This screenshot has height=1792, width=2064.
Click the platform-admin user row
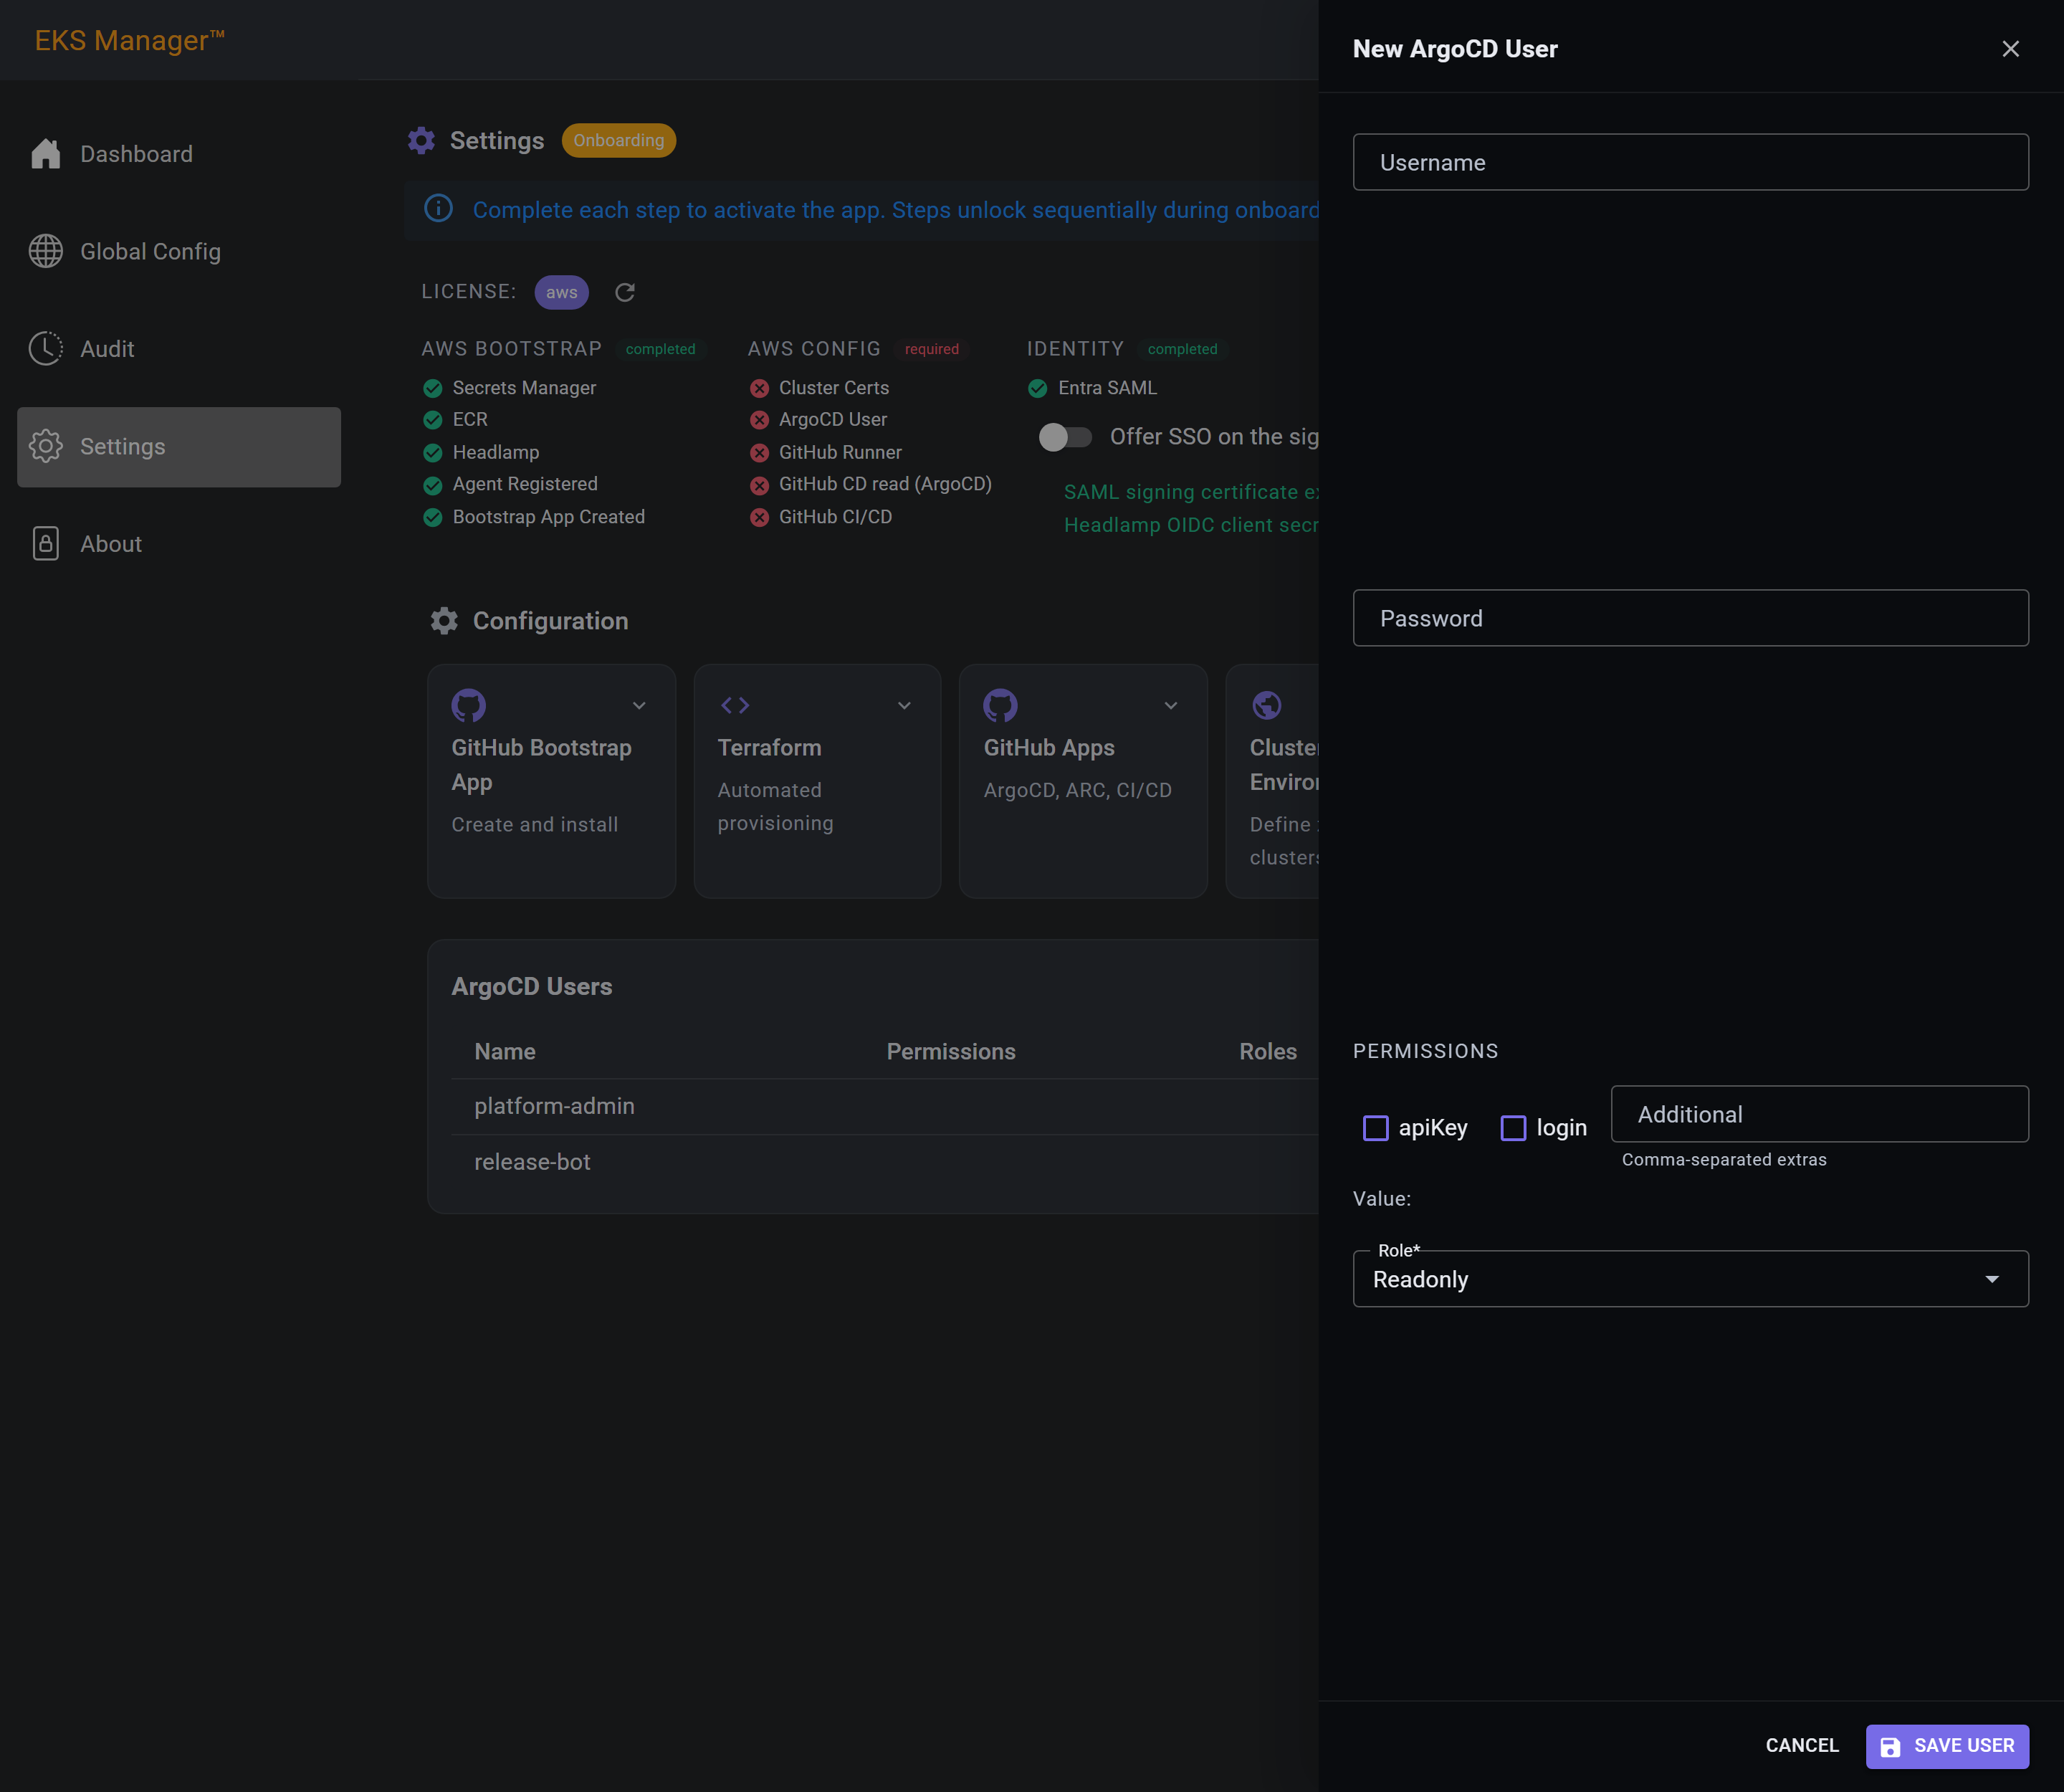pyautogui.click(x=885, y=1106)
